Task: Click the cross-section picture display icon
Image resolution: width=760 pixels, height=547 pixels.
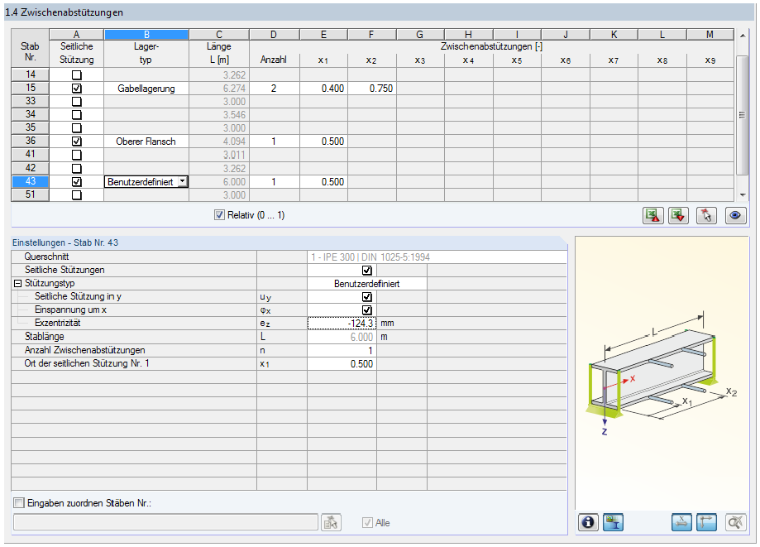Action: [613, 522]
